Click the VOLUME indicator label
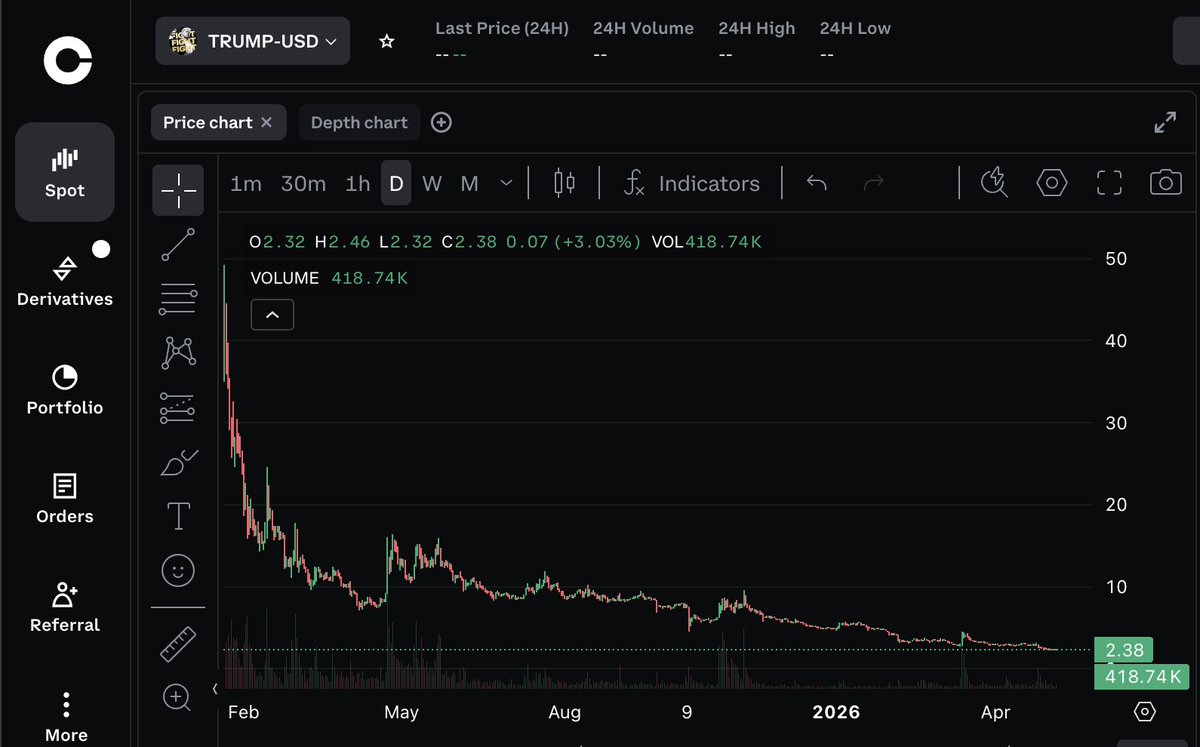 (x=285, y=278)
